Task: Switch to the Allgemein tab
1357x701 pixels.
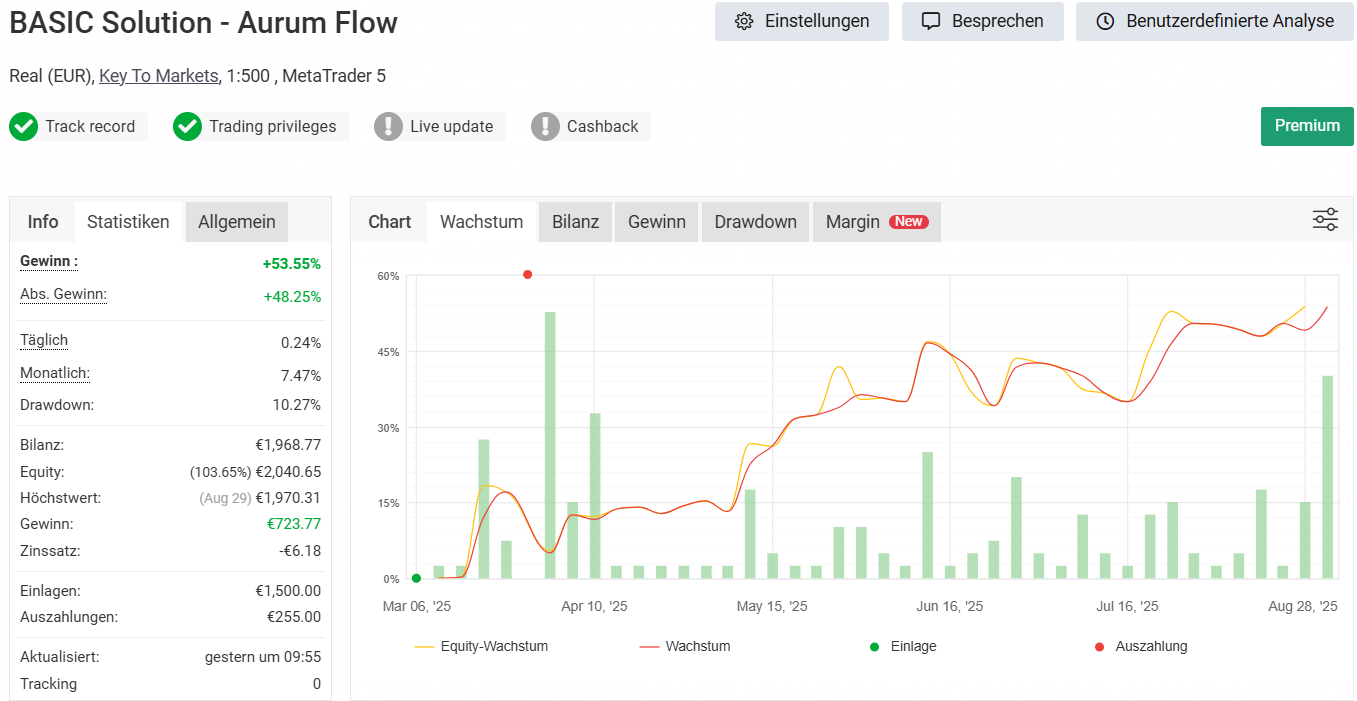Action: pos(237,222)
